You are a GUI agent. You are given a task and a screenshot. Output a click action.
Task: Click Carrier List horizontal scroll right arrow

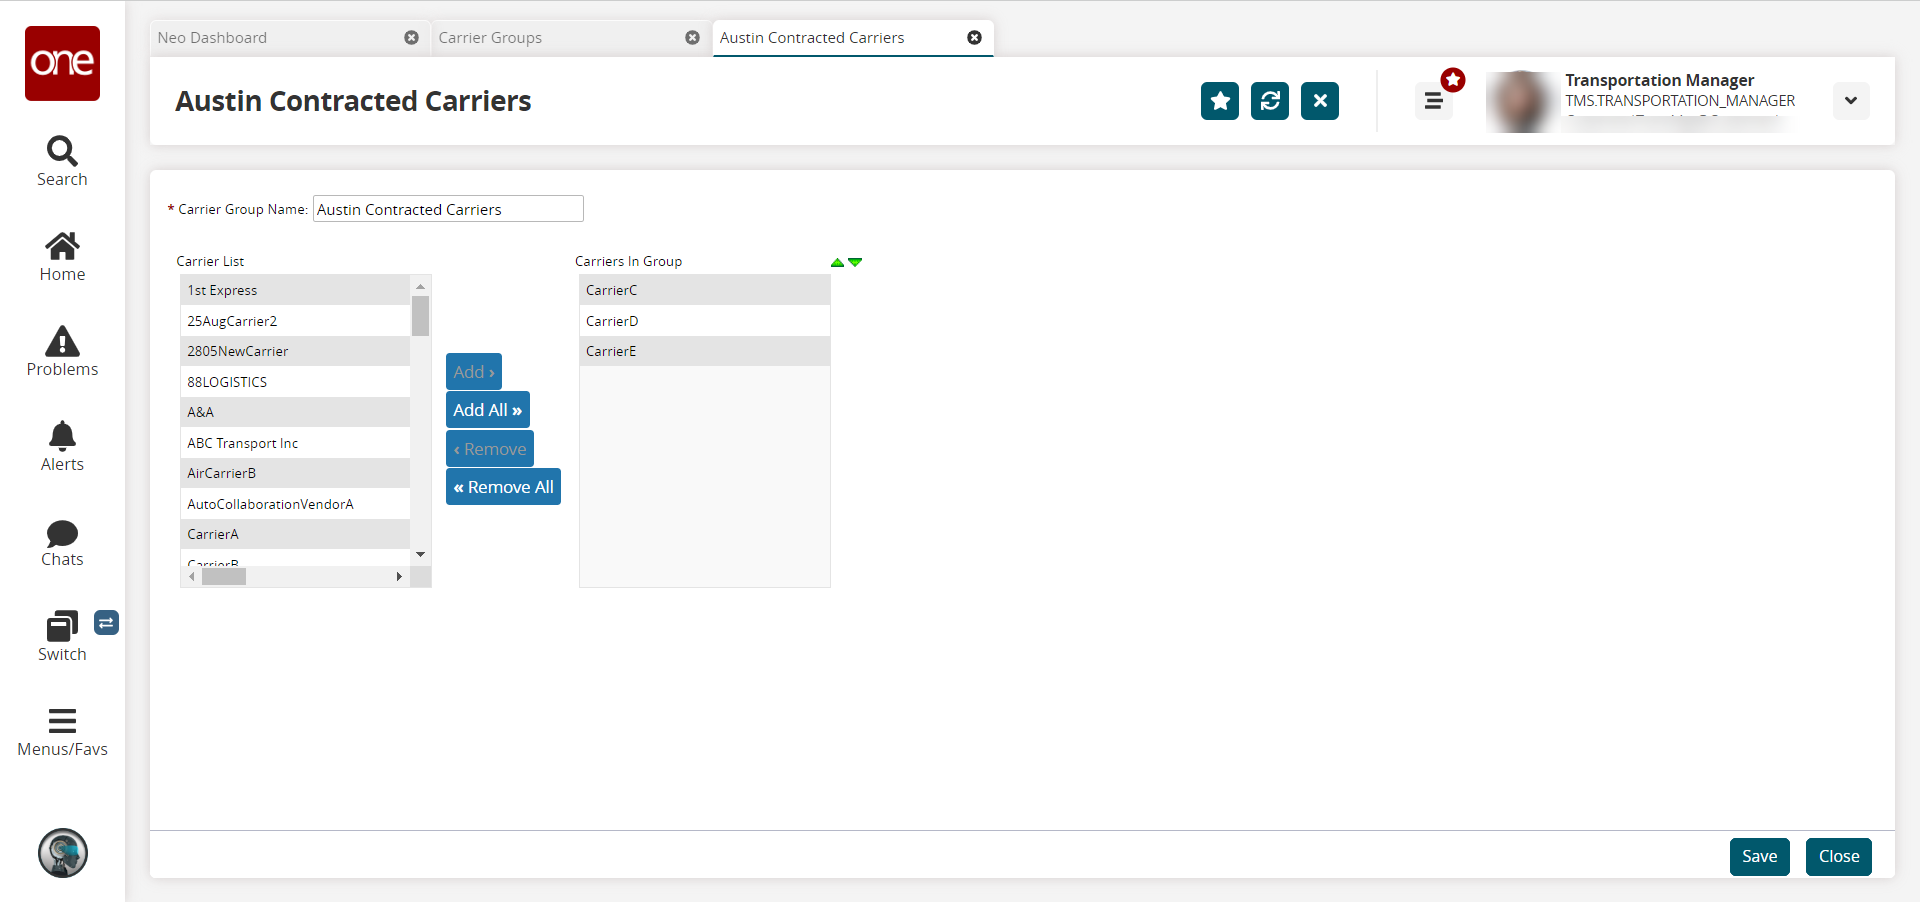(x=399, y=576)
